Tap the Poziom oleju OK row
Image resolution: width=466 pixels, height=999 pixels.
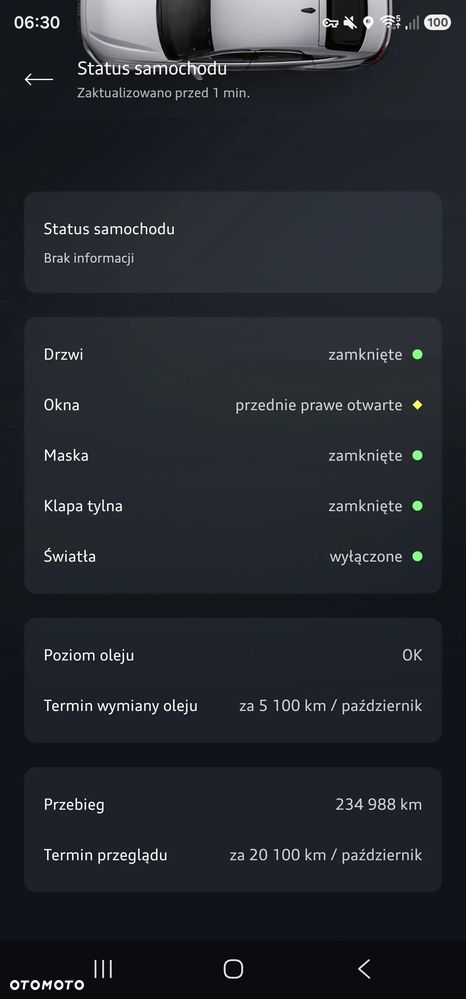233,655
